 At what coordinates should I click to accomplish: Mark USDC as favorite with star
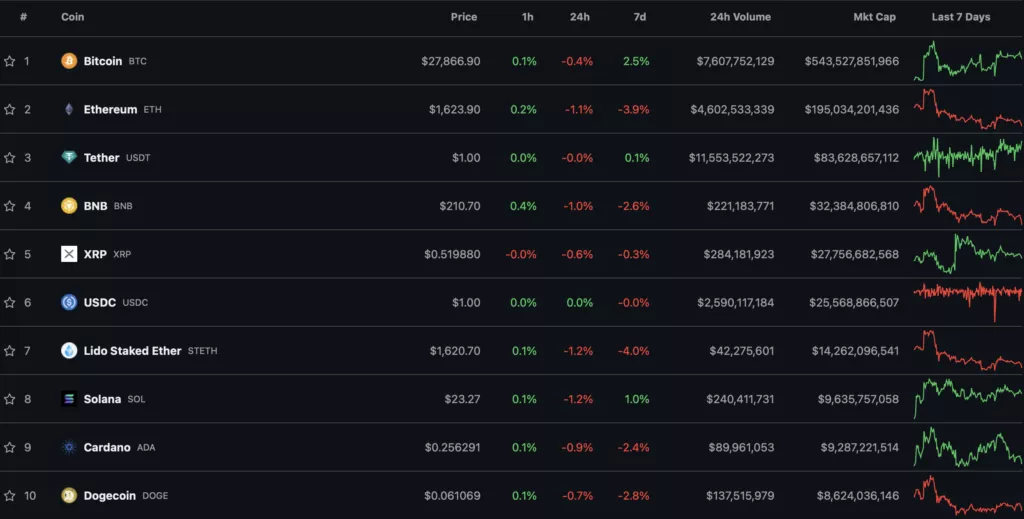click(x=10, y=302)
